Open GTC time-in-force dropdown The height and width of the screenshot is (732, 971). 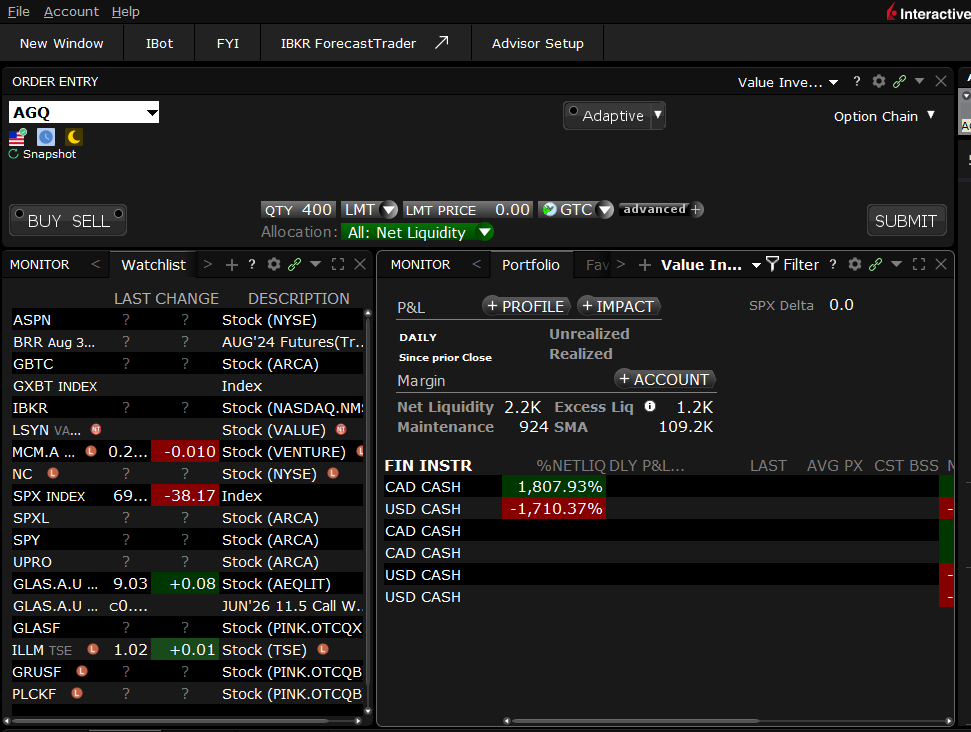coord(606,210)
